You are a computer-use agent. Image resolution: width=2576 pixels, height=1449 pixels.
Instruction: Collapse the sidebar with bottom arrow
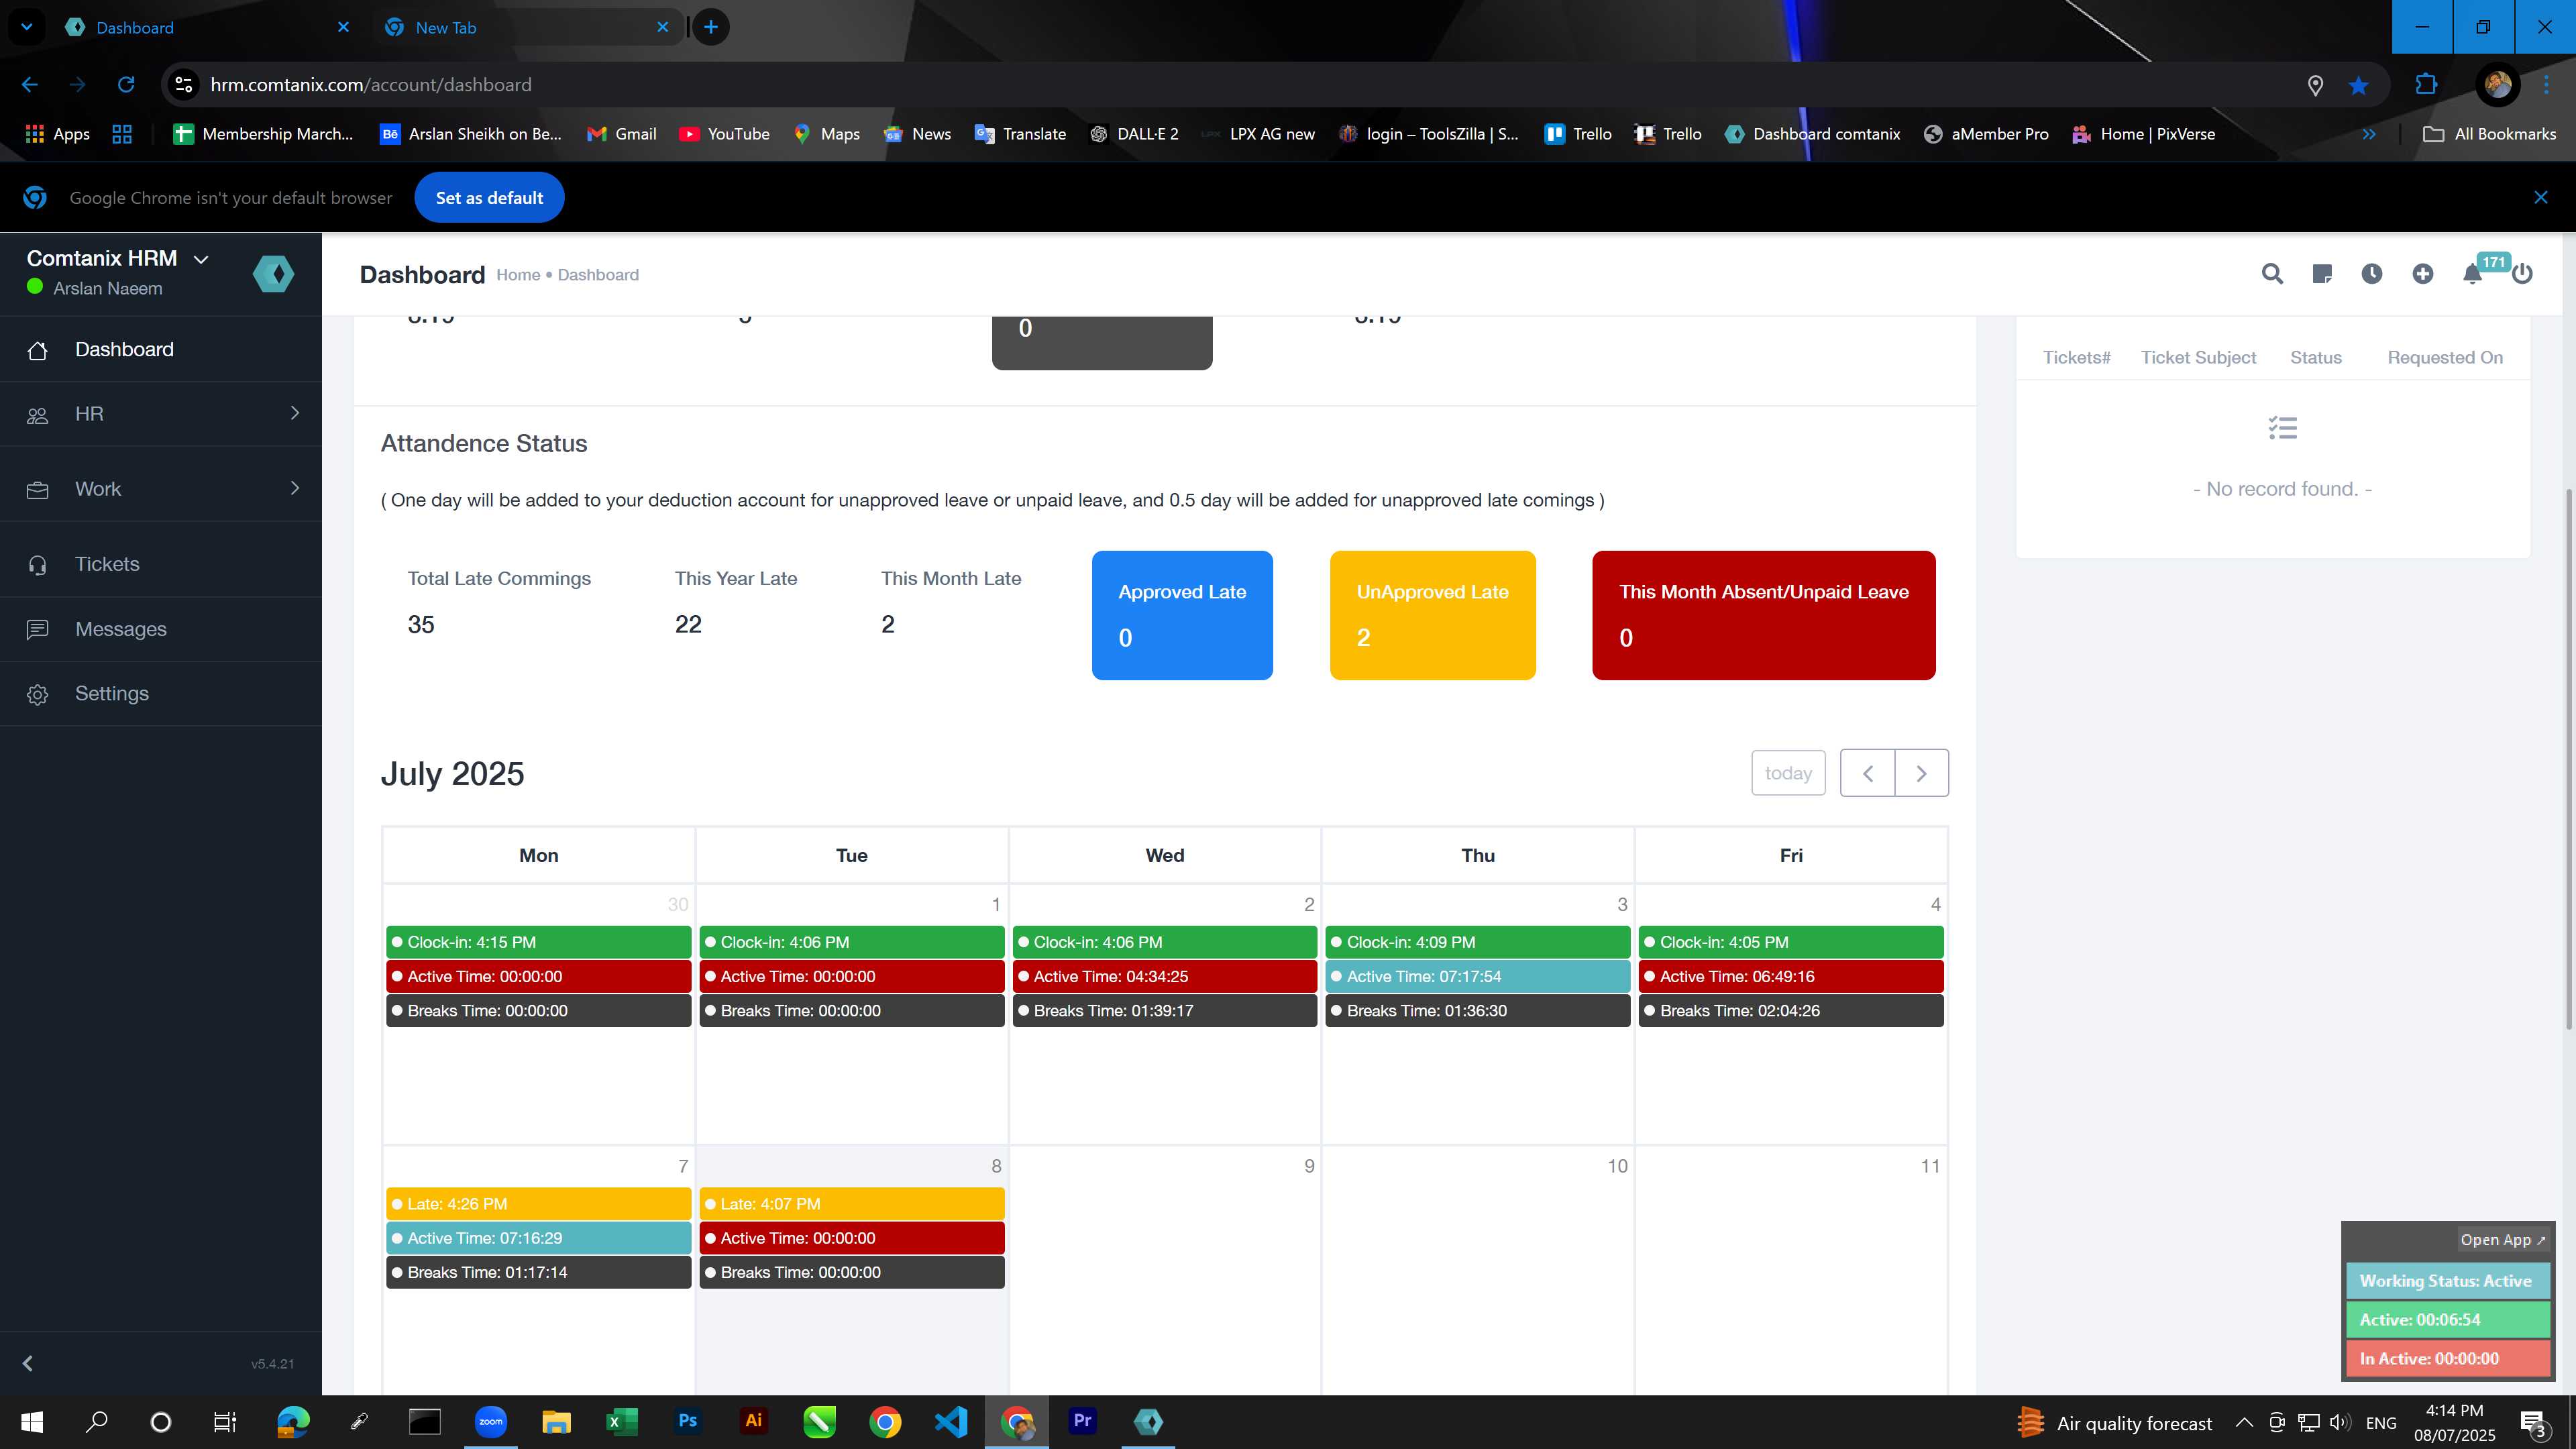click(x=28, y=1363)
